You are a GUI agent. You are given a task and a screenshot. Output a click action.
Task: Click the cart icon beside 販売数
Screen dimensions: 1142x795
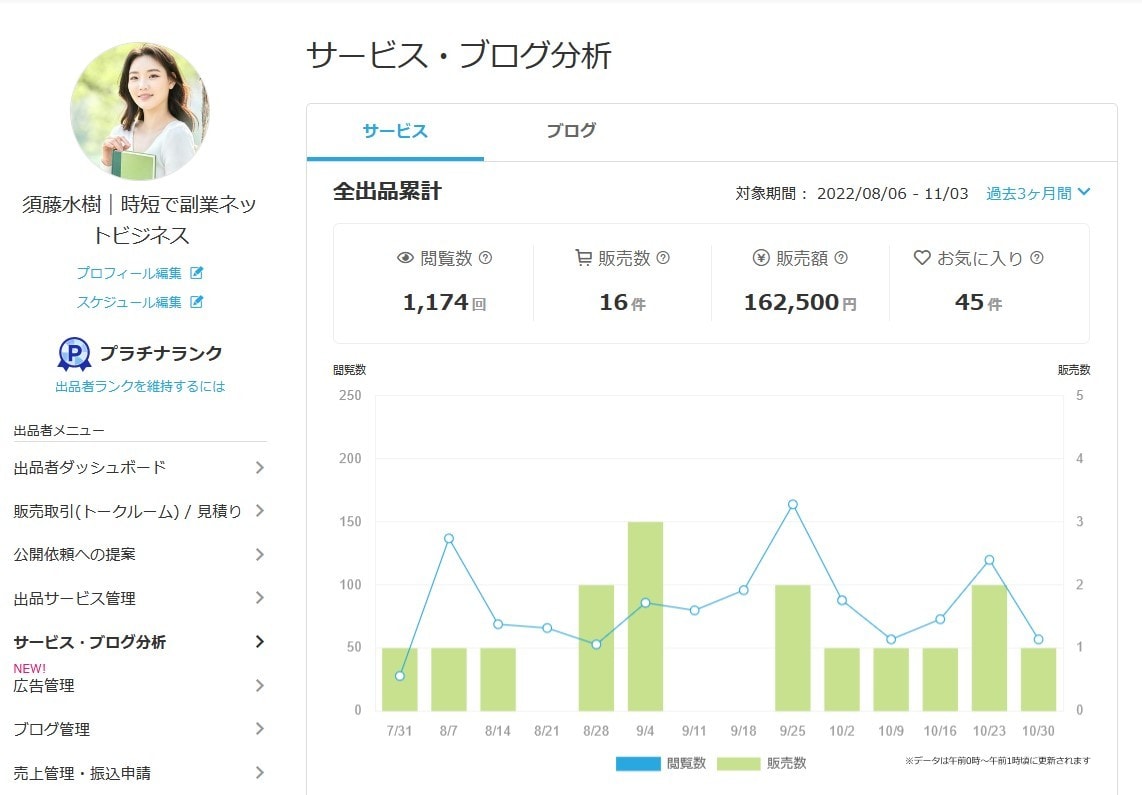583,258
